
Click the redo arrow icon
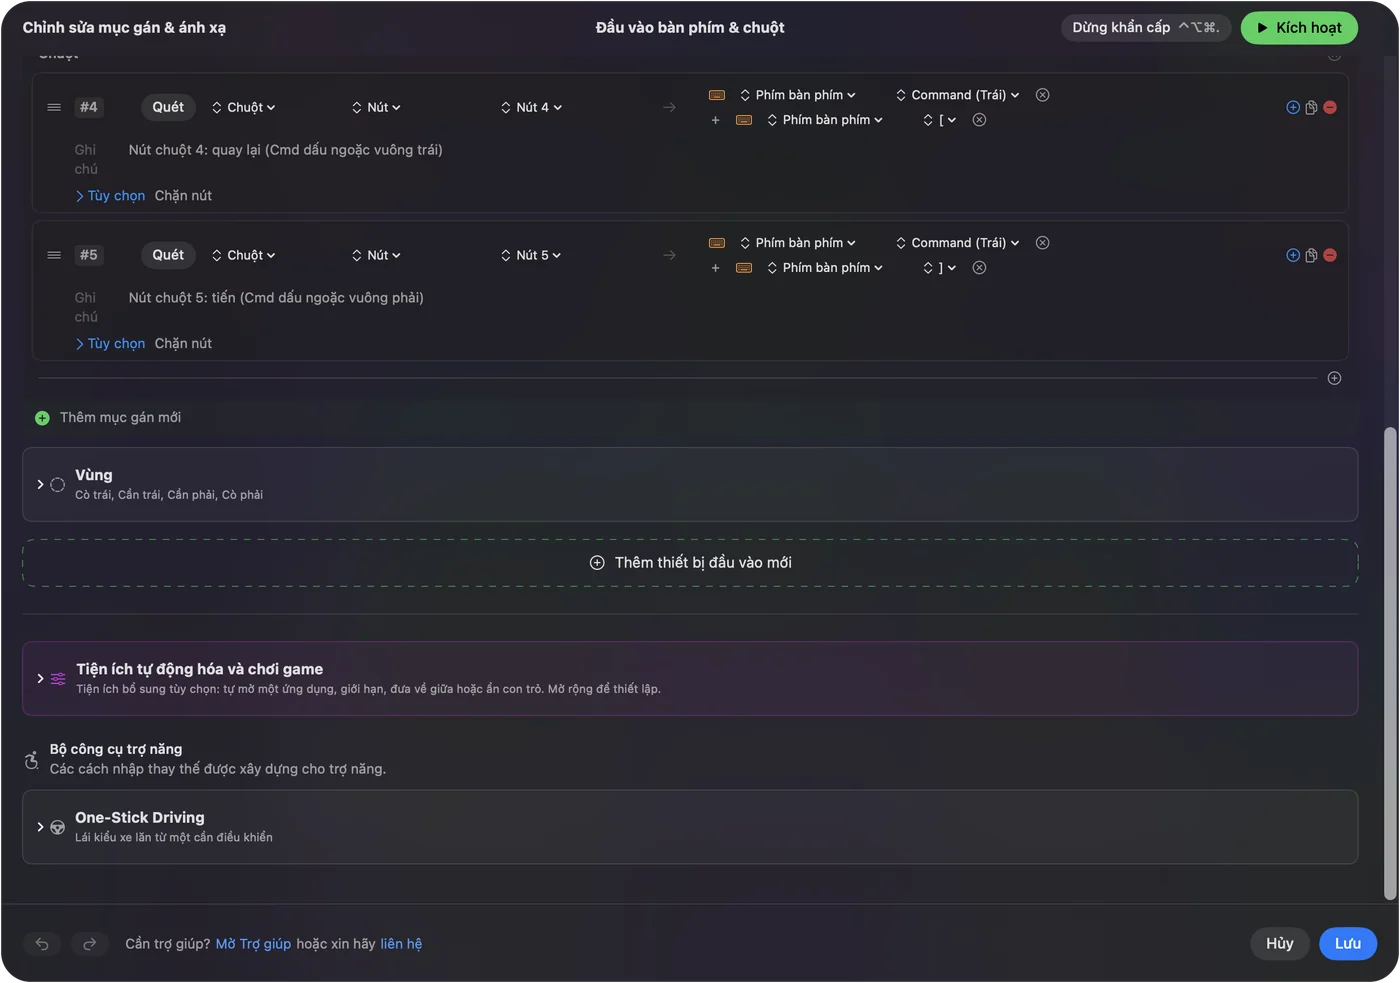pos(89,944)
